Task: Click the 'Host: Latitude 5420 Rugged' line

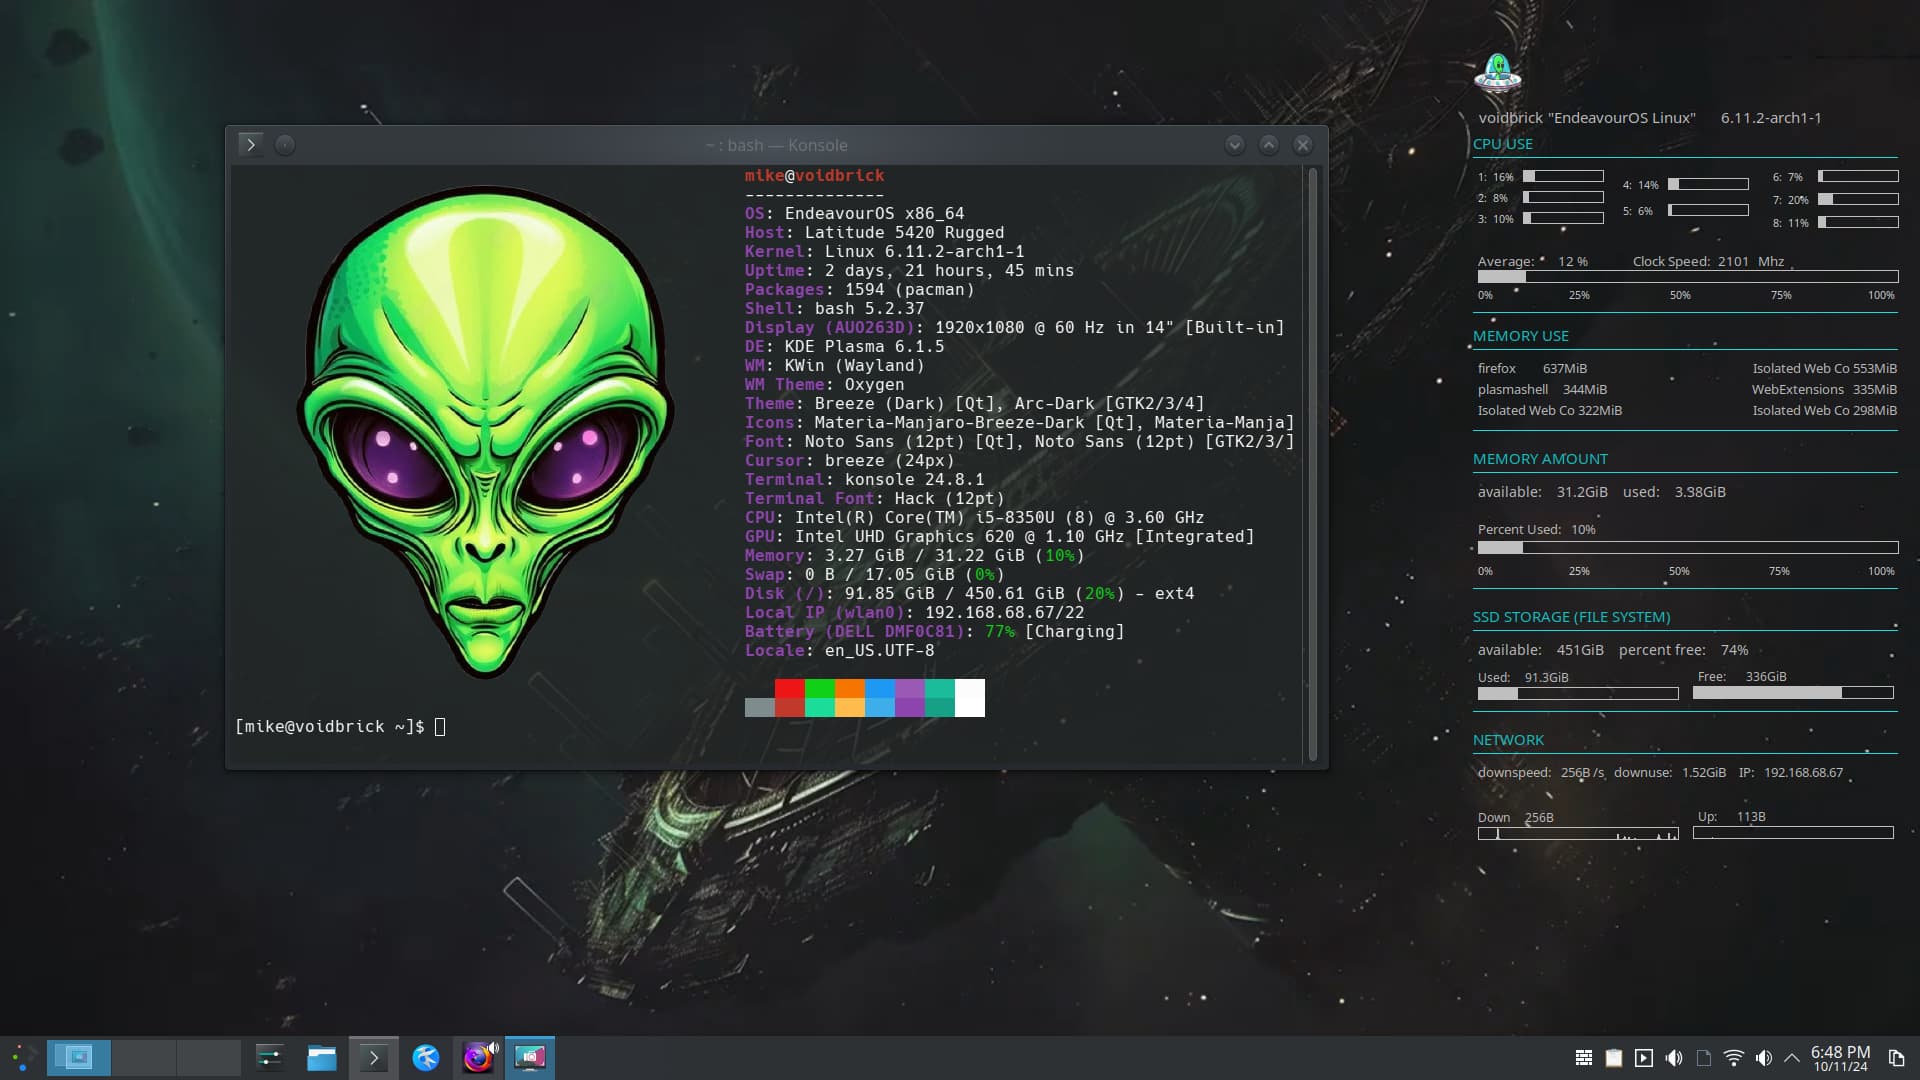Action: (x=874, y=233)
